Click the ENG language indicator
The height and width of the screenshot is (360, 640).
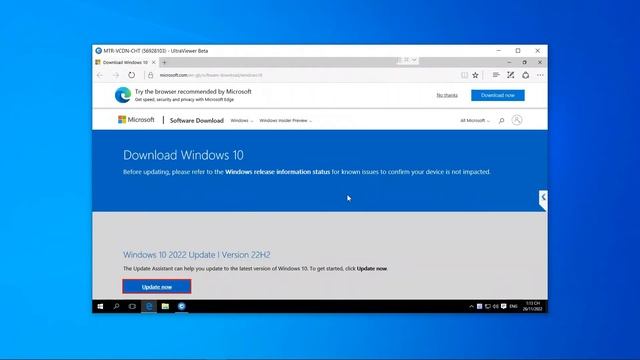pos(513,306)
